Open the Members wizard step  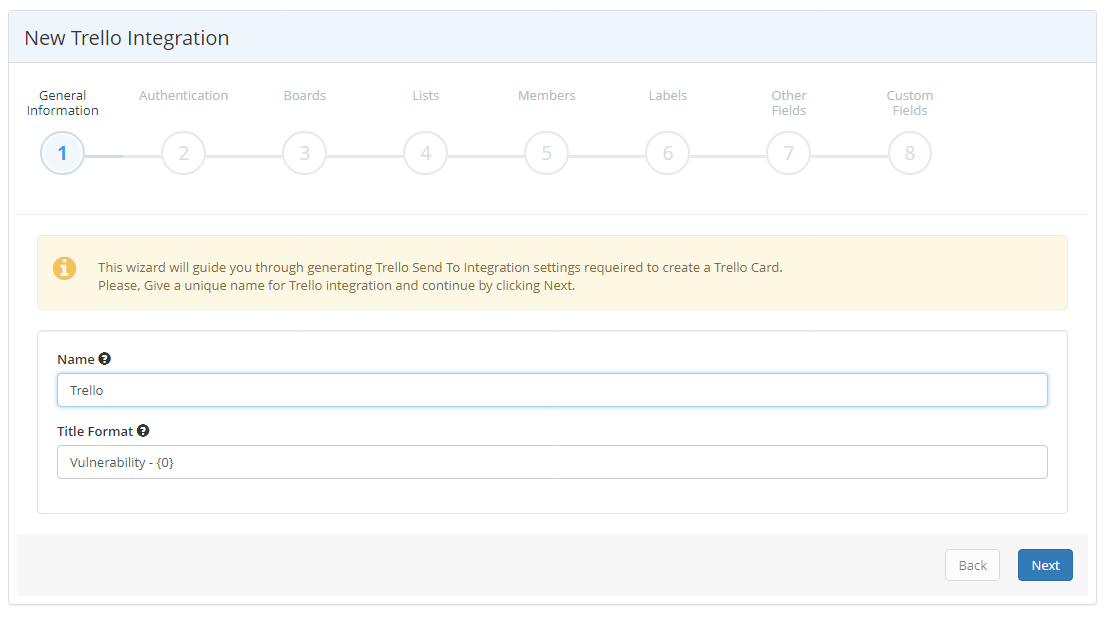546,95
